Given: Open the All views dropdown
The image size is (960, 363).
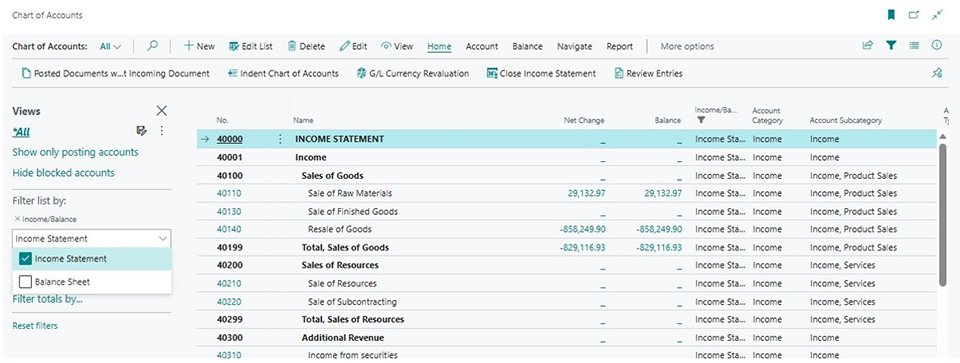Looking at the screenshot, I should [111, 46].
